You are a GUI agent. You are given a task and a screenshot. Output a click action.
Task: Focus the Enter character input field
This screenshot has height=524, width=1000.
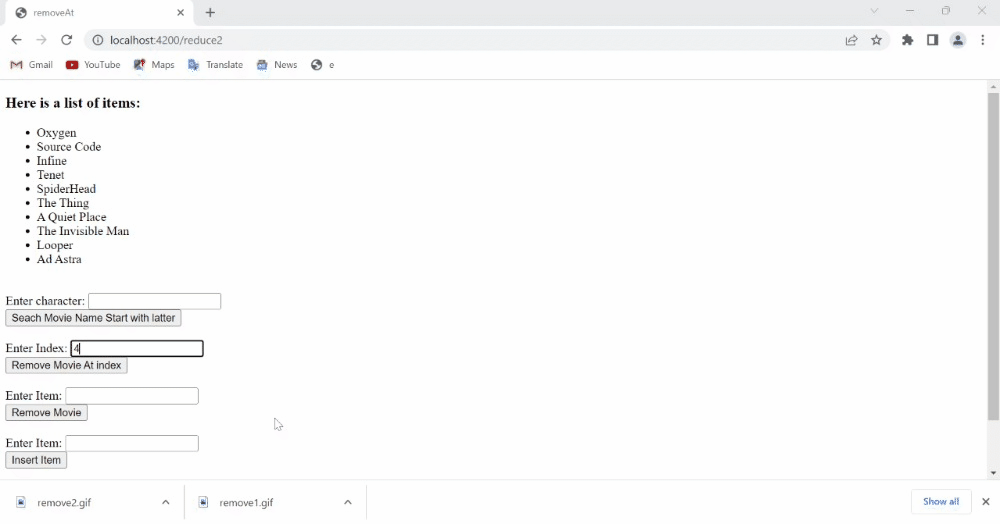(154, 301)
